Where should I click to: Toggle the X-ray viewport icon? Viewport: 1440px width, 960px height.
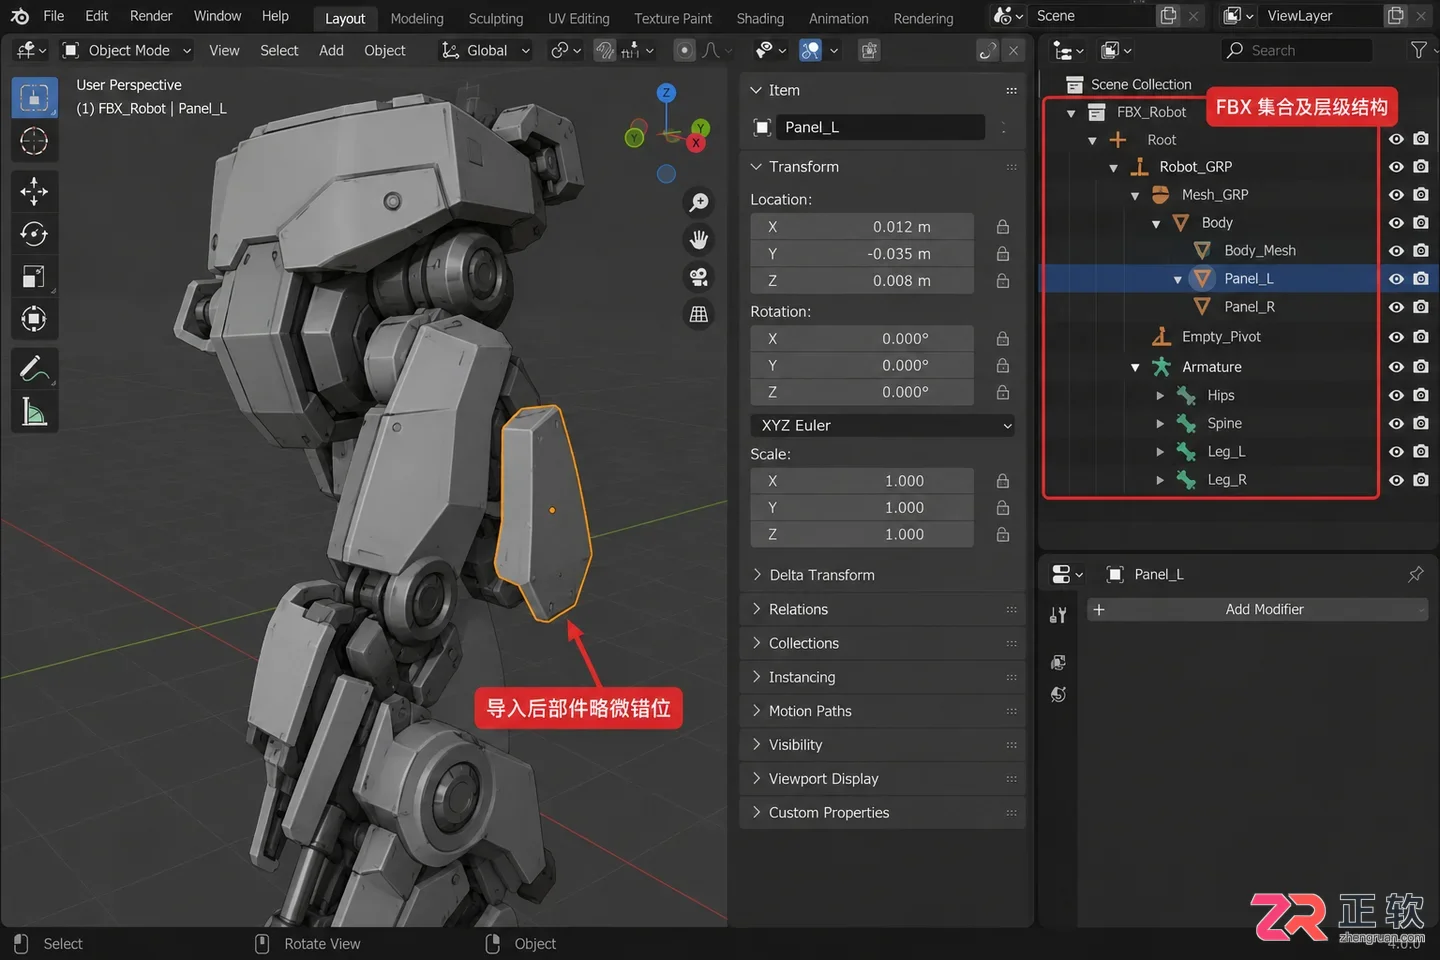(870, 50)
